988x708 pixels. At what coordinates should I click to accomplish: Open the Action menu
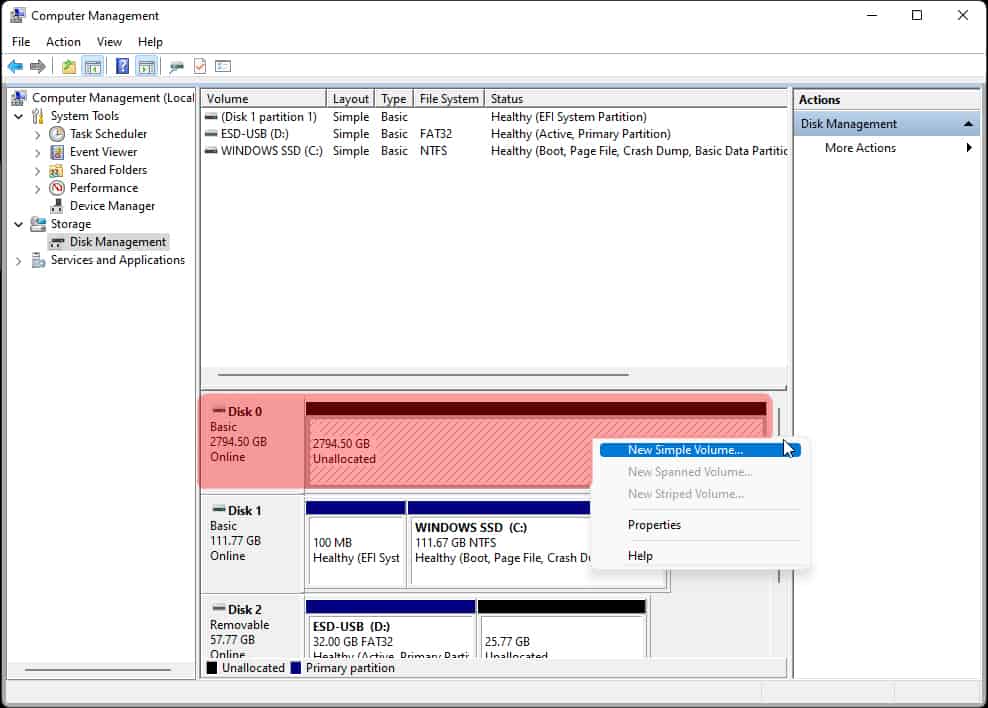63,42
